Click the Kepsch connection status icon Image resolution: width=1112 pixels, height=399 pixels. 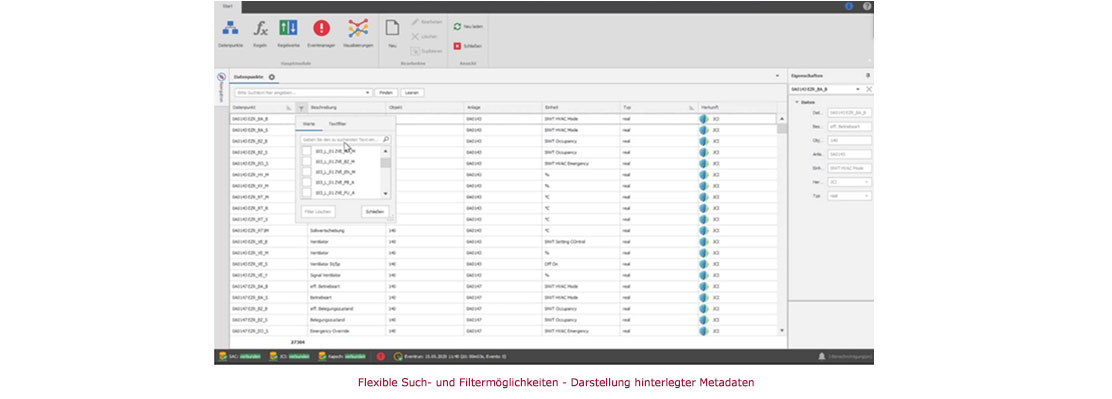[x=322, y=356]
